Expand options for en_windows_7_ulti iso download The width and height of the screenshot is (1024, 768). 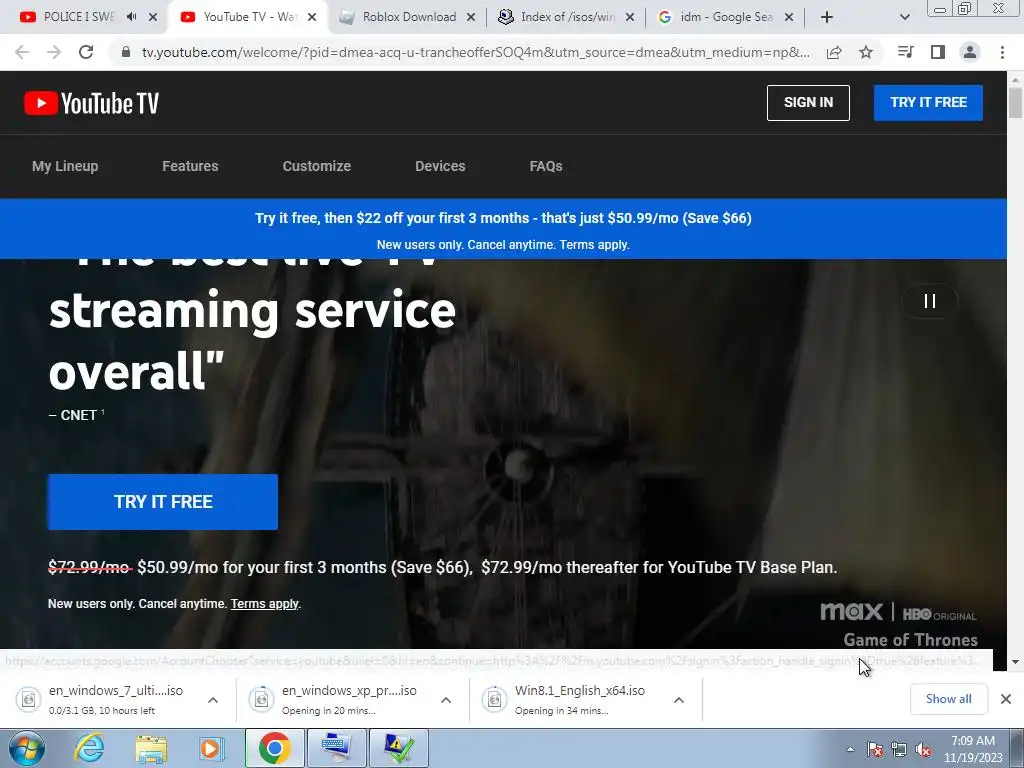[213, 700]
